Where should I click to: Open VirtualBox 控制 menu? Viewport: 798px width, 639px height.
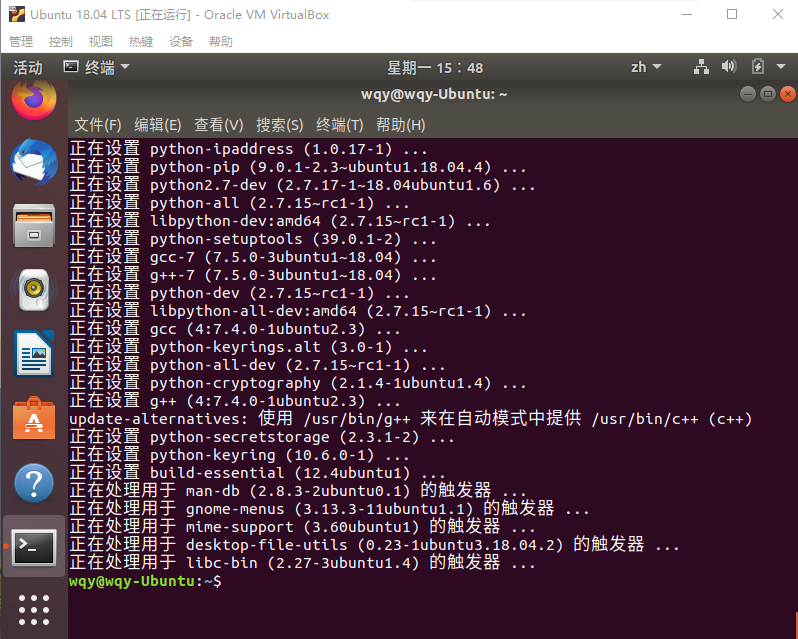pos(61,42)
